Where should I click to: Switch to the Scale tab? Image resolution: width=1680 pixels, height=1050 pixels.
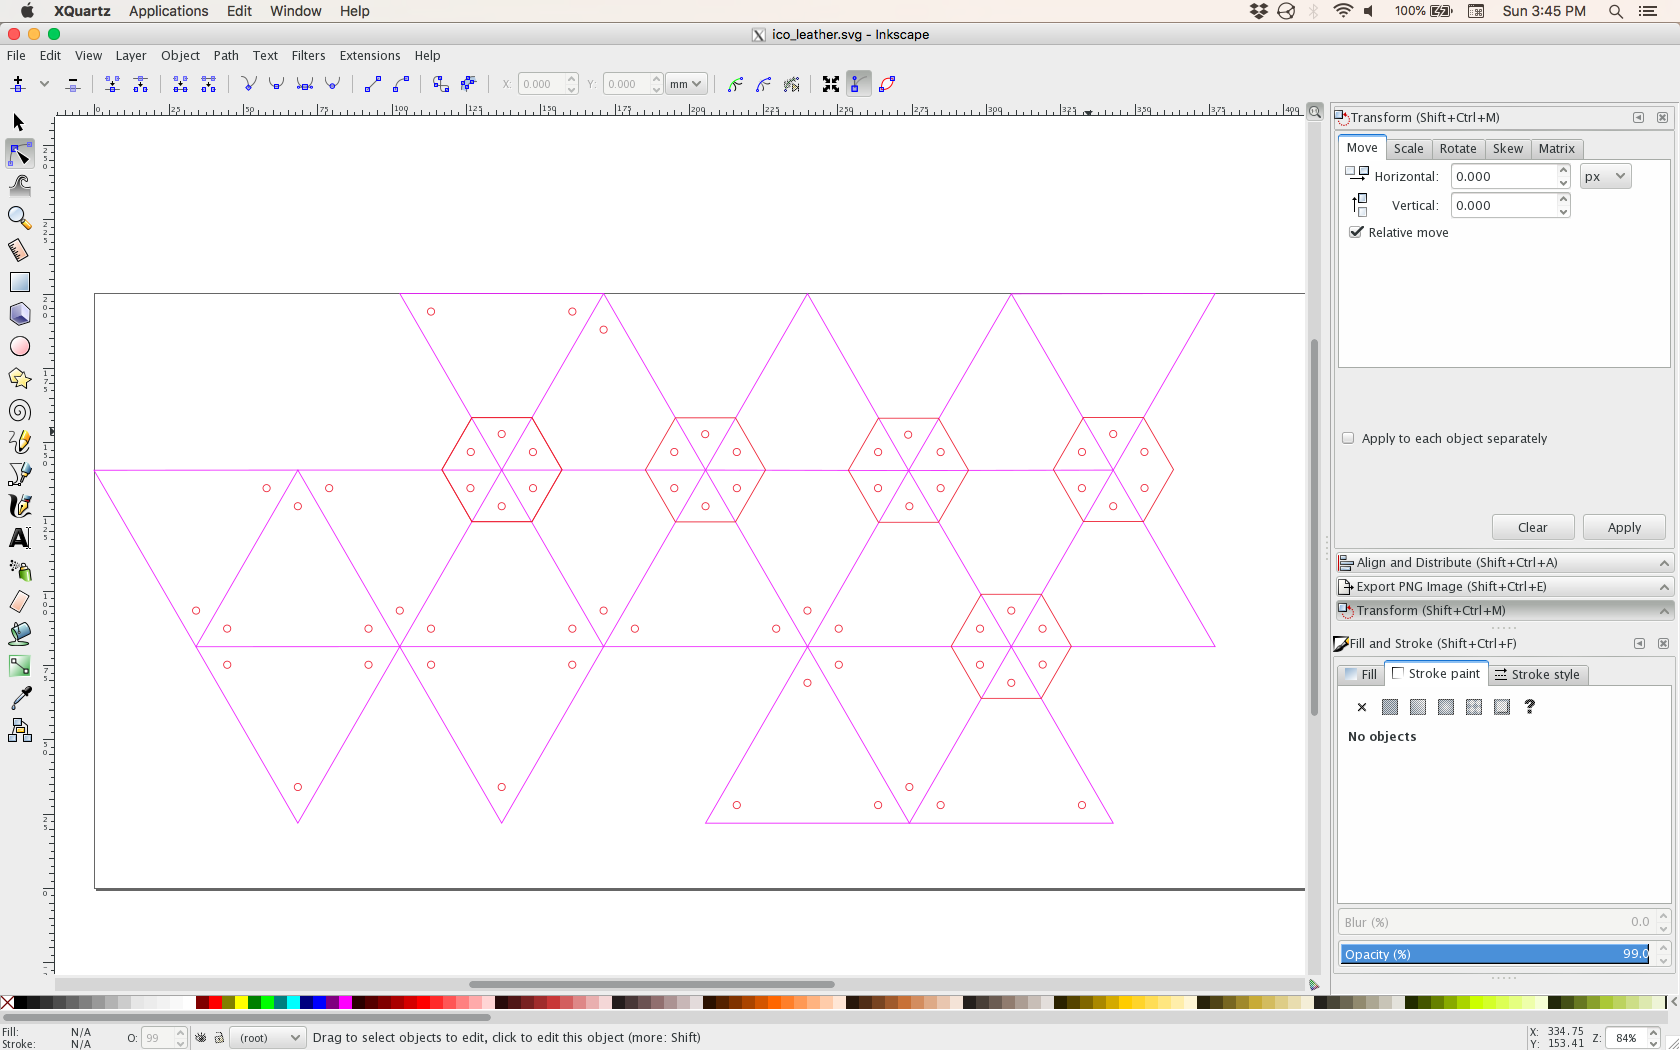[x=1408, y=148]
